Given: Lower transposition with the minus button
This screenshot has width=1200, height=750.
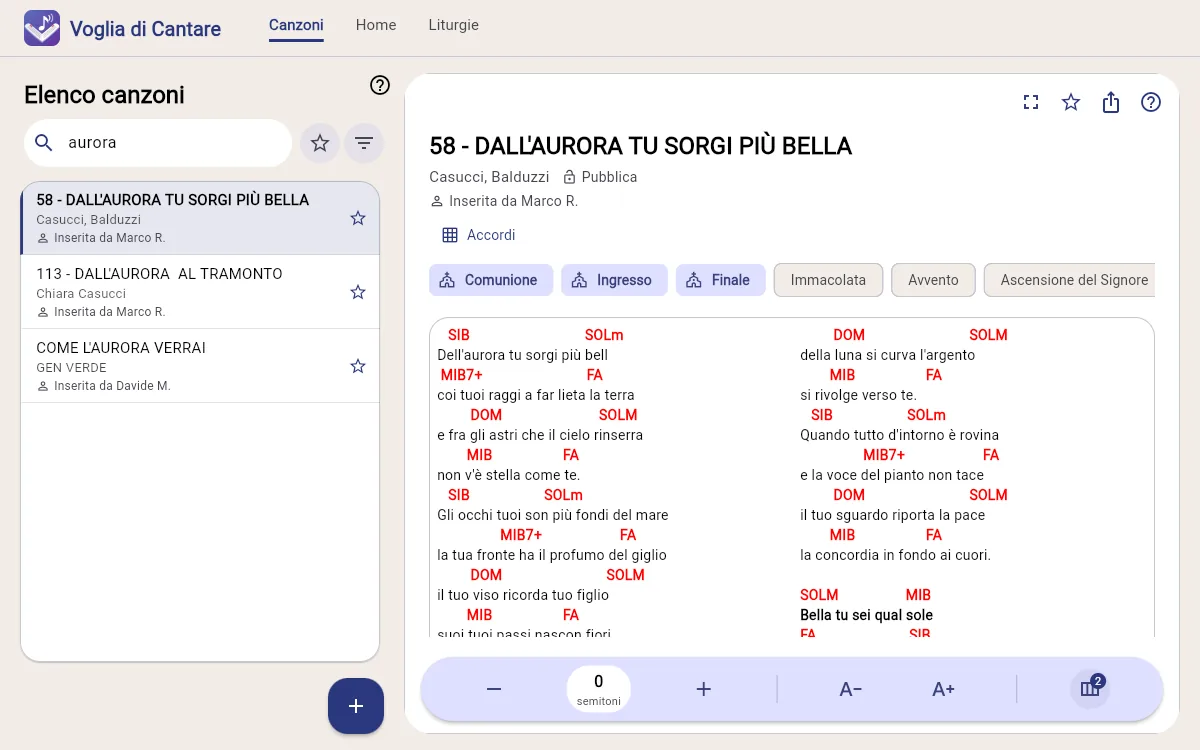Looking at the screenshot, I should pos(494,689).
